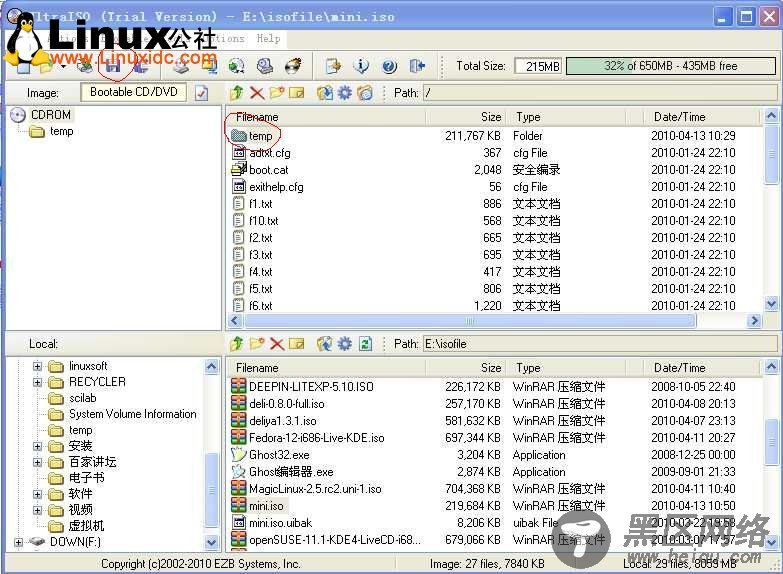Select Ghost32.exe in the local list

pyautogui.click(x=494, y=455)
